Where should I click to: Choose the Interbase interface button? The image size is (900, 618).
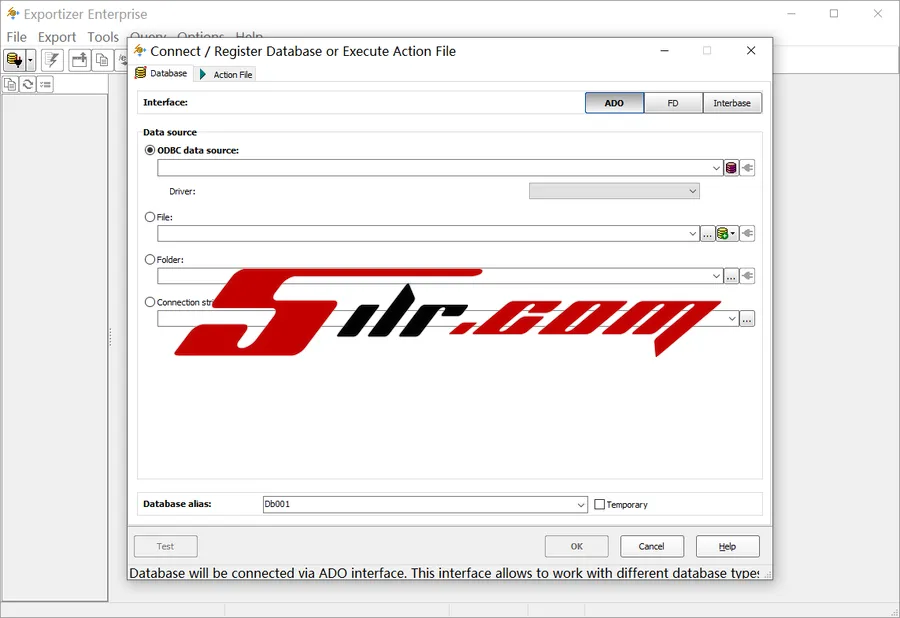732,103
